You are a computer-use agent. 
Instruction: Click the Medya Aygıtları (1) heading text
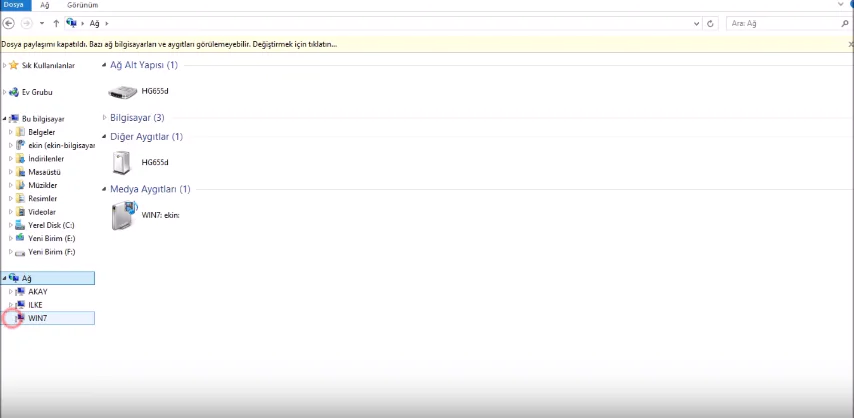(150, 190)
